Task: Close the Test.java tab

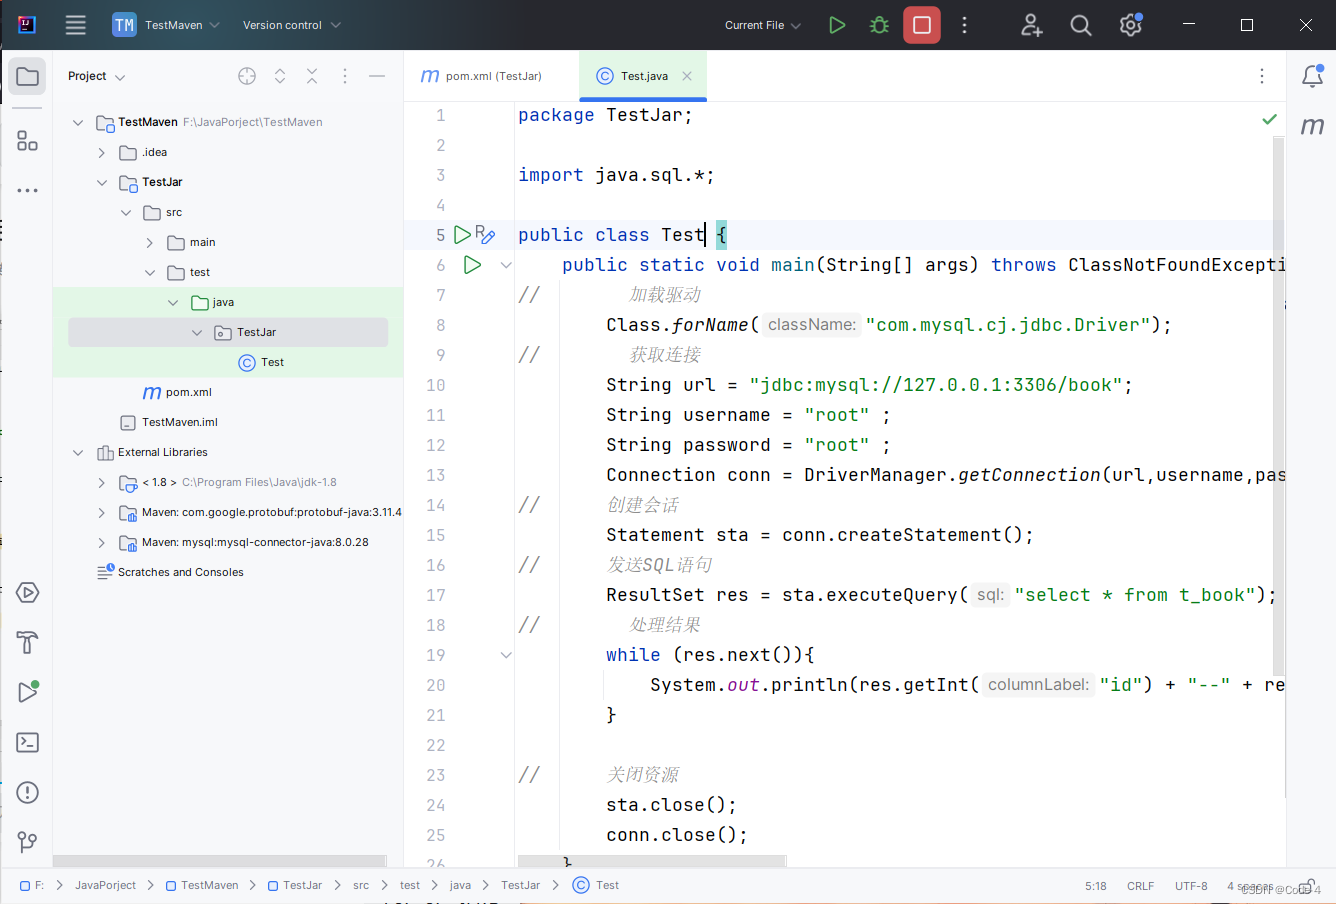Action: 687,76
